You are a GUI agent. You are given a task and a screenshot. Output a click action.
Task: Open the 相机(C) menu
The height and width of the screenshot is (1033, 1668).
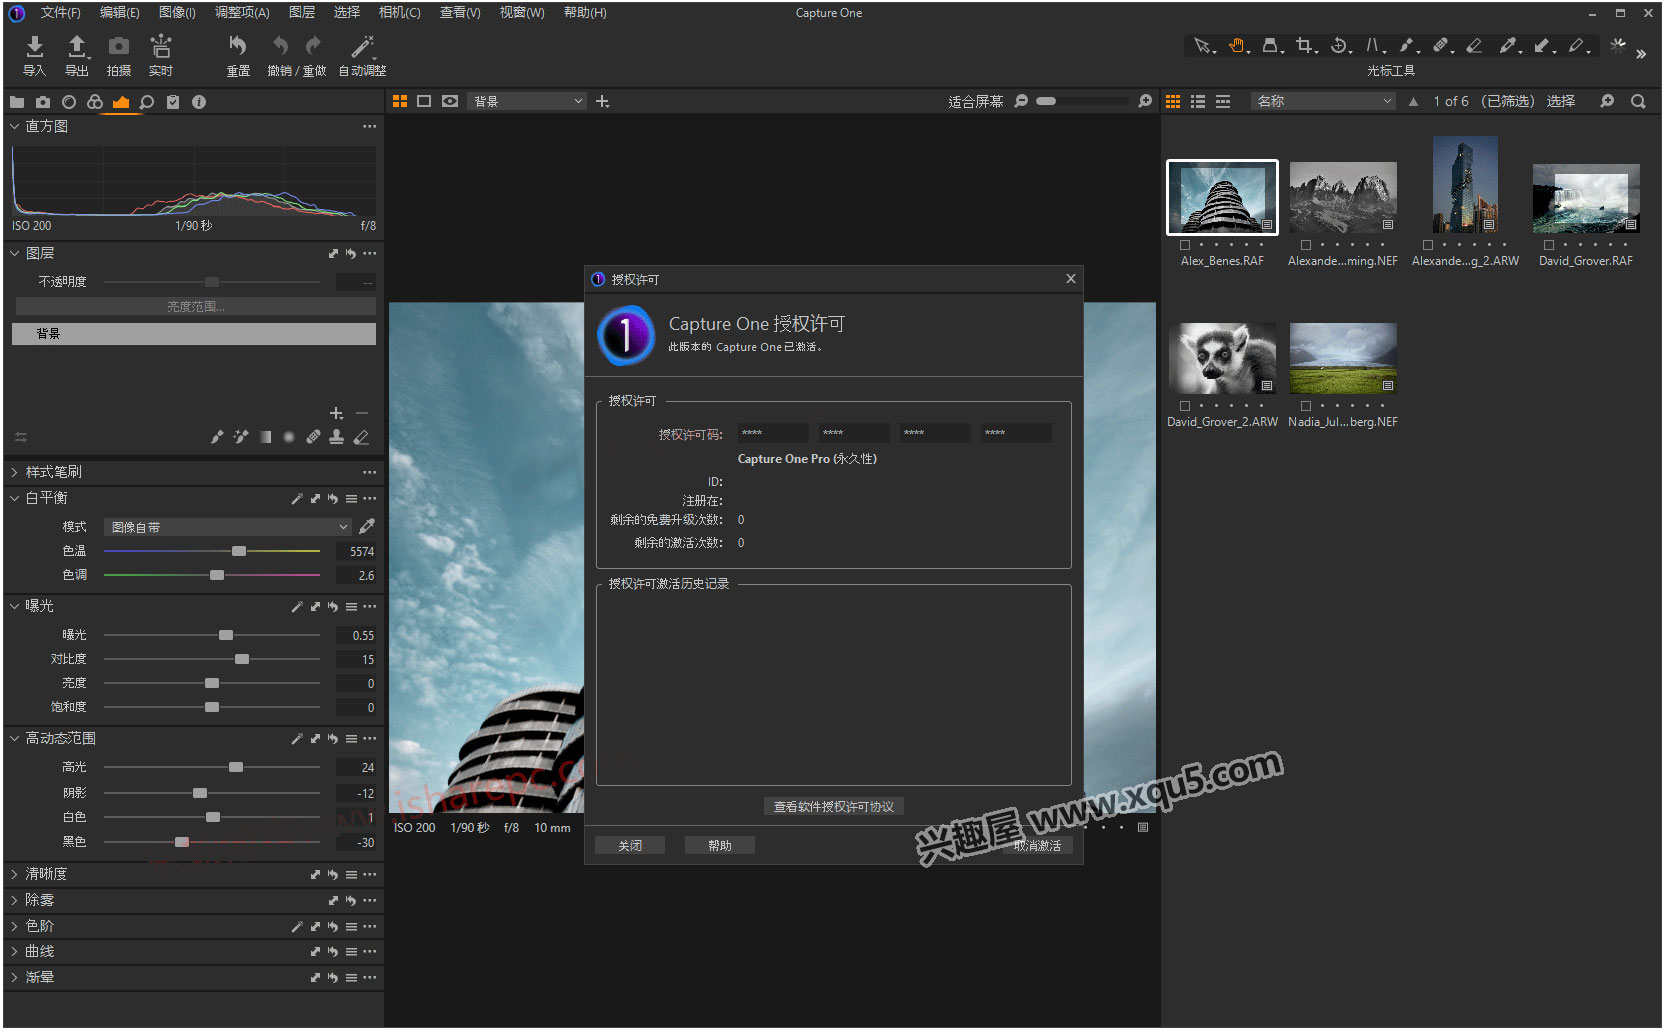click(399, 12)
